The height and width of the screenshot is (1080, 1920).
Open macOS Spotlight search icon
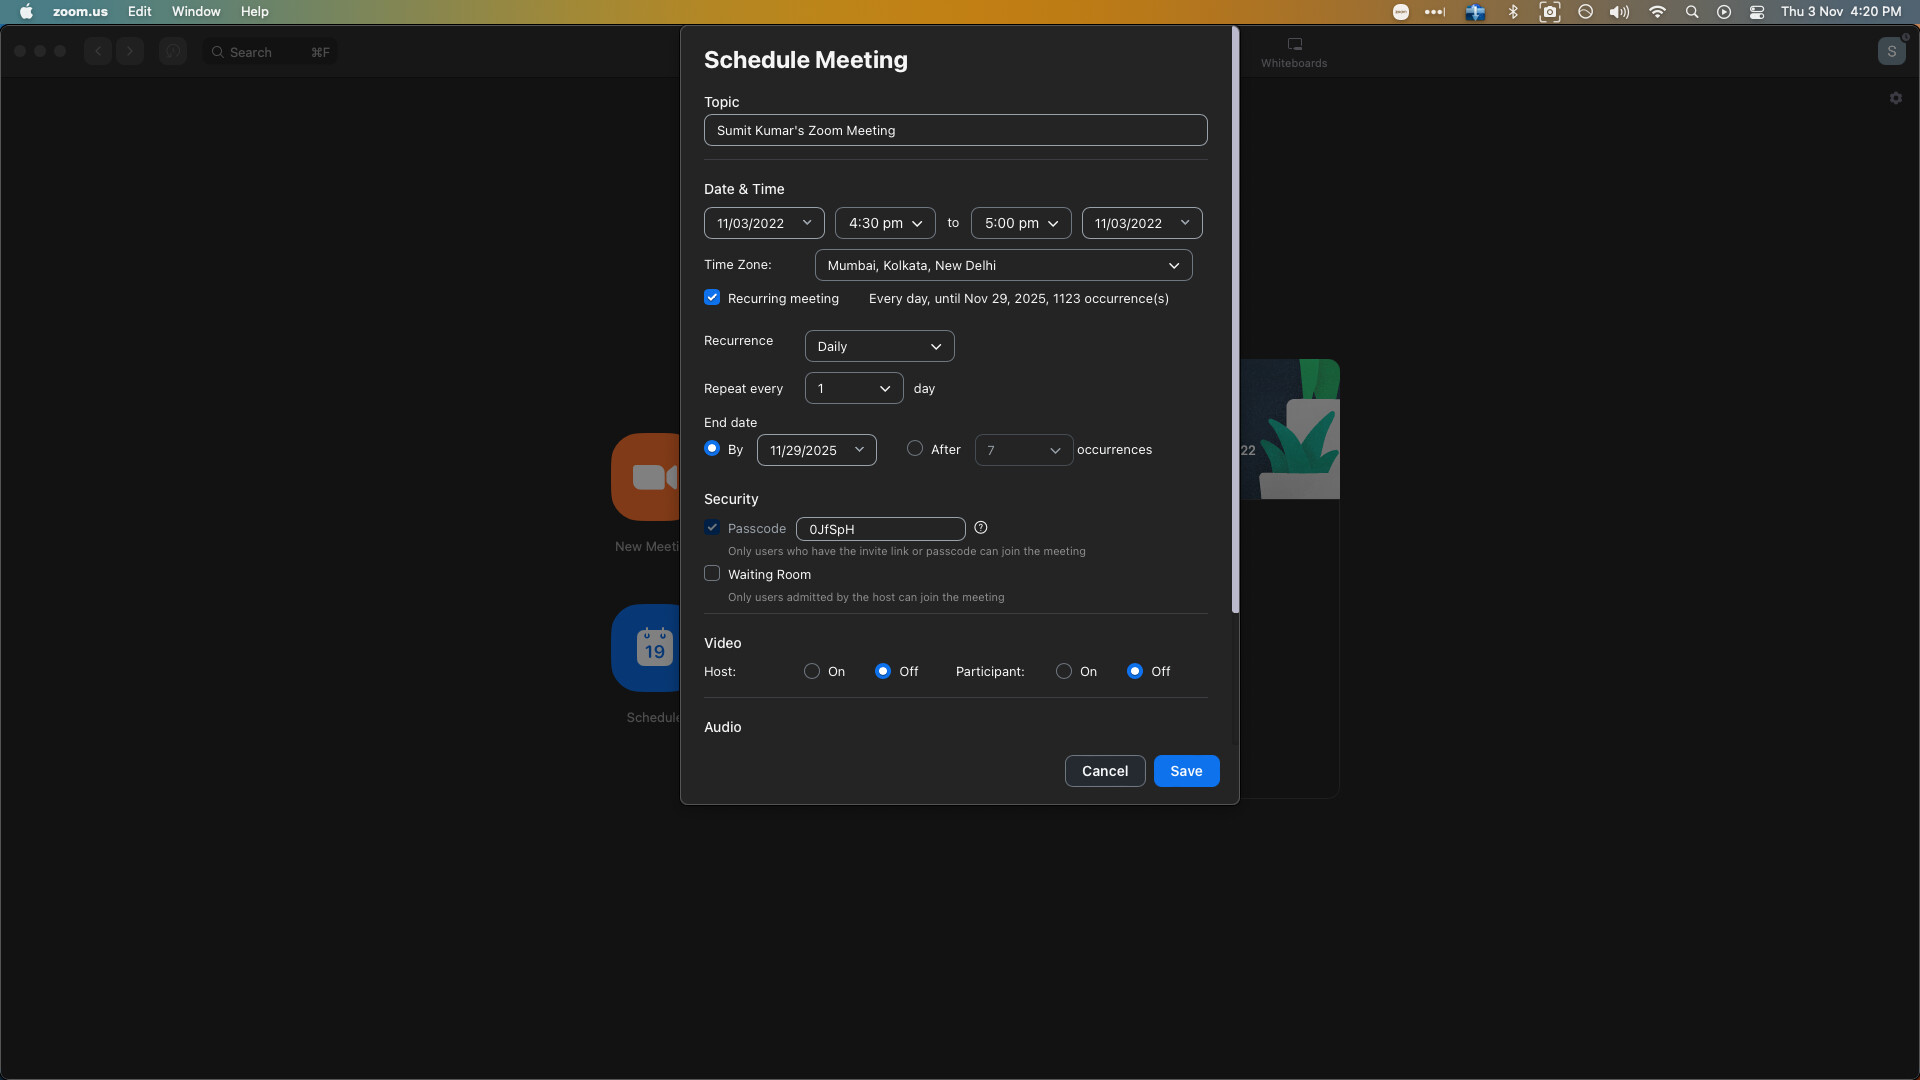(x=1691, y=12)
